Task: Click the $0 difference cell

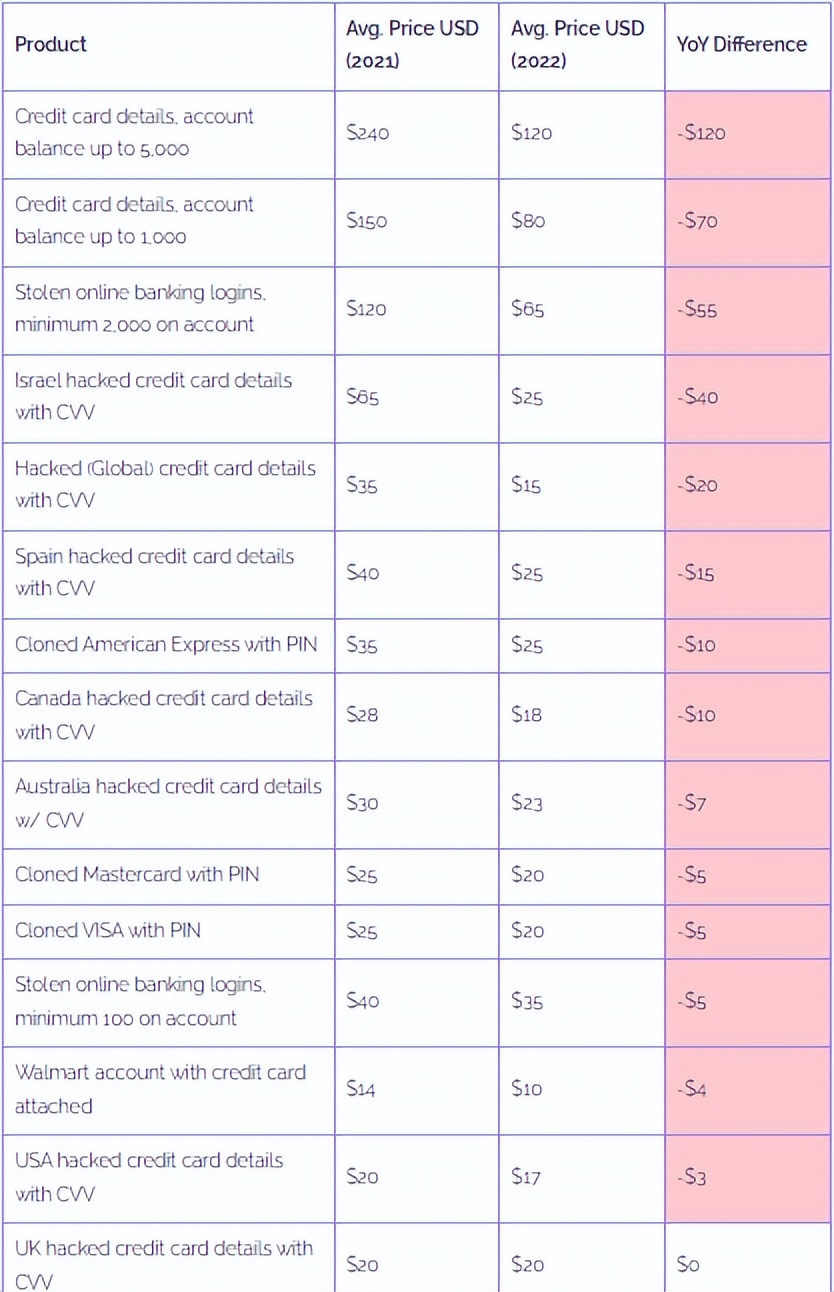Action: (688, 1265)
